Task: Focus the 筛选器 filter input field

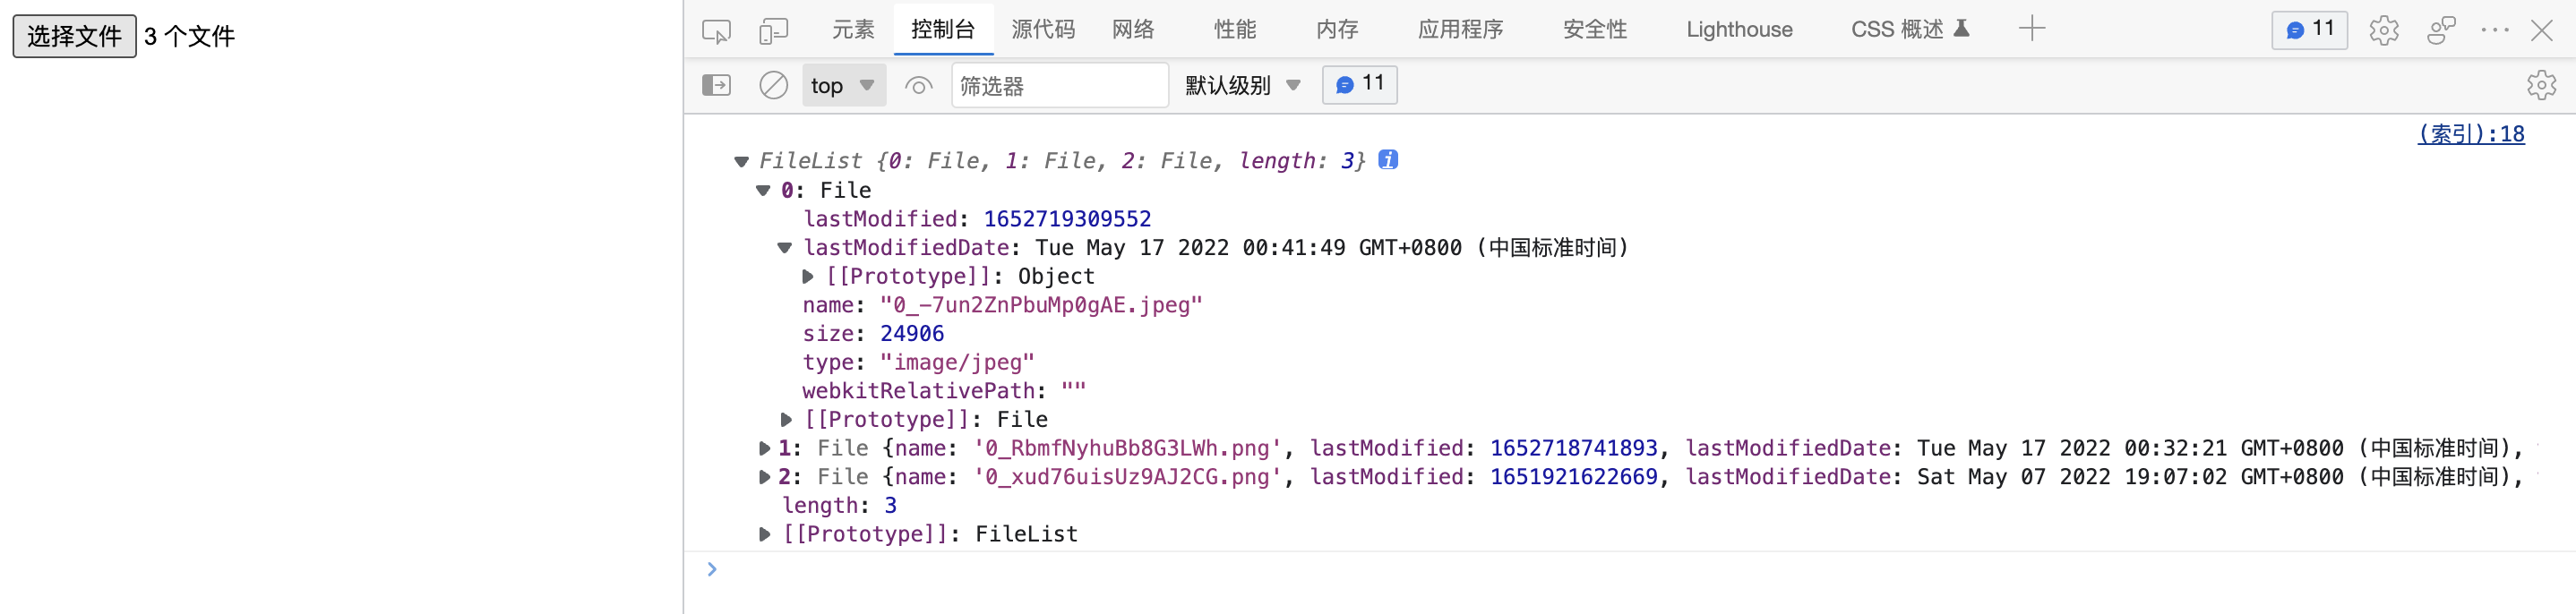Action: [1059, 86]
